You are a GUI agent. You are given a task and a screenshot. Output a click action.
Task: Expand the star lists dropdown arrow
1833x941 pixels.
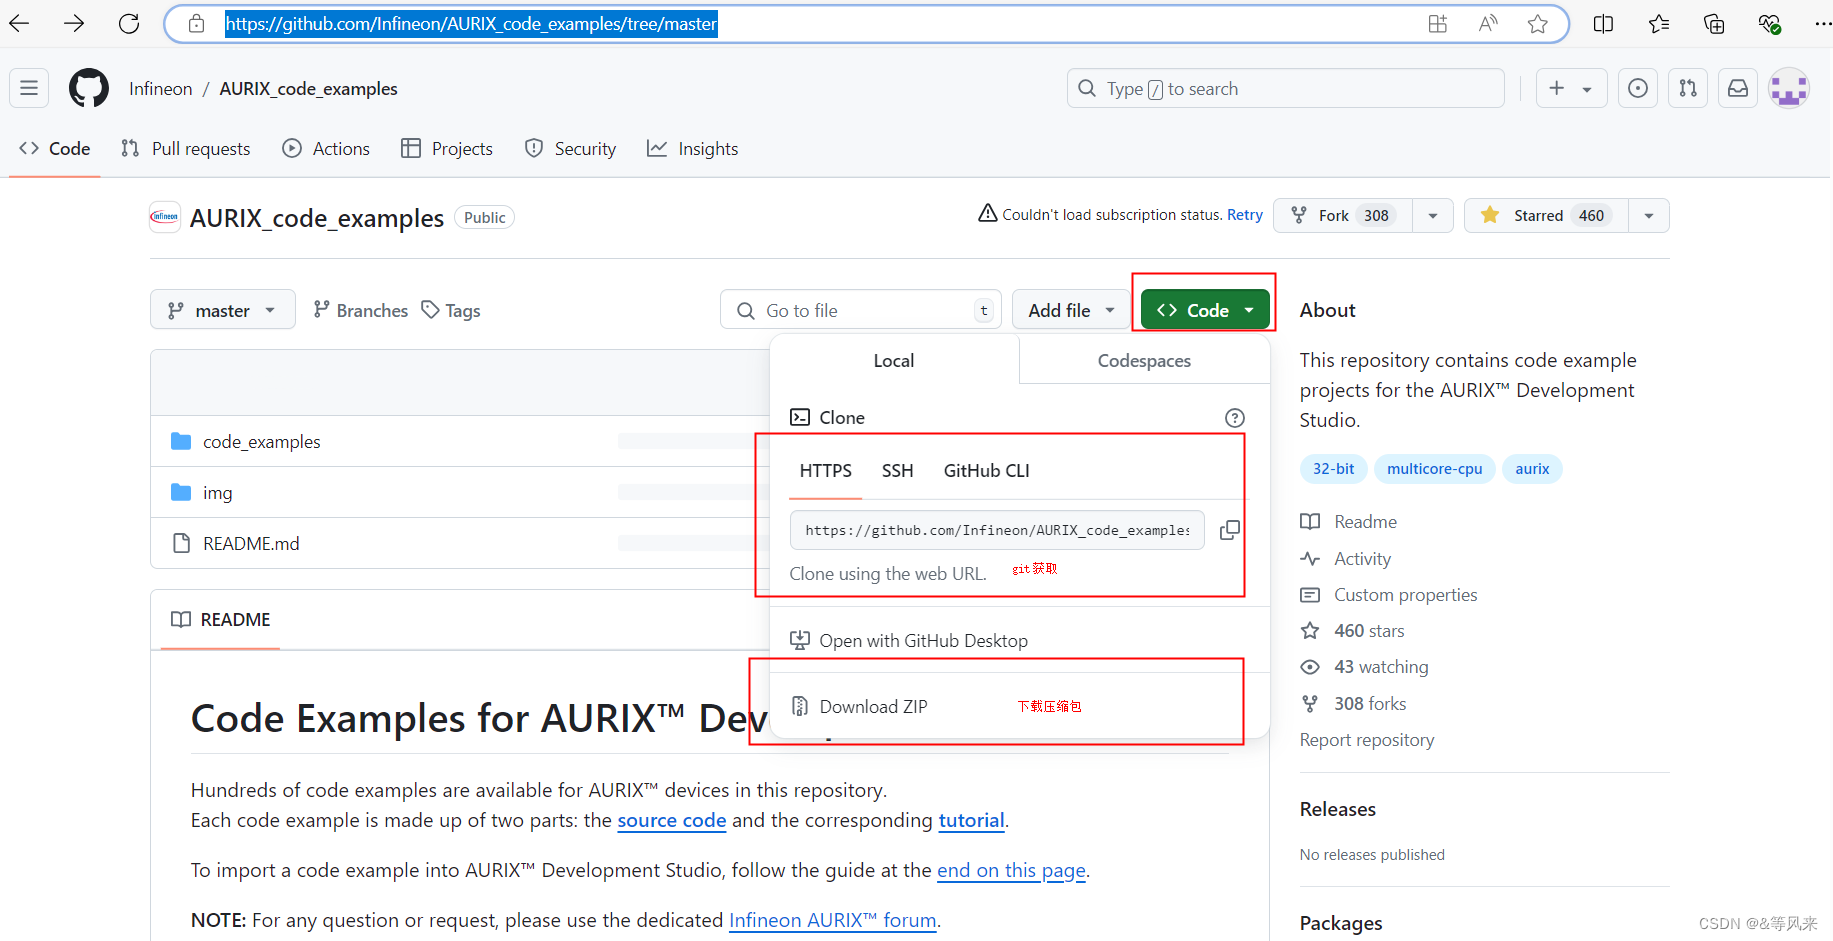[x=1649, y=215]
